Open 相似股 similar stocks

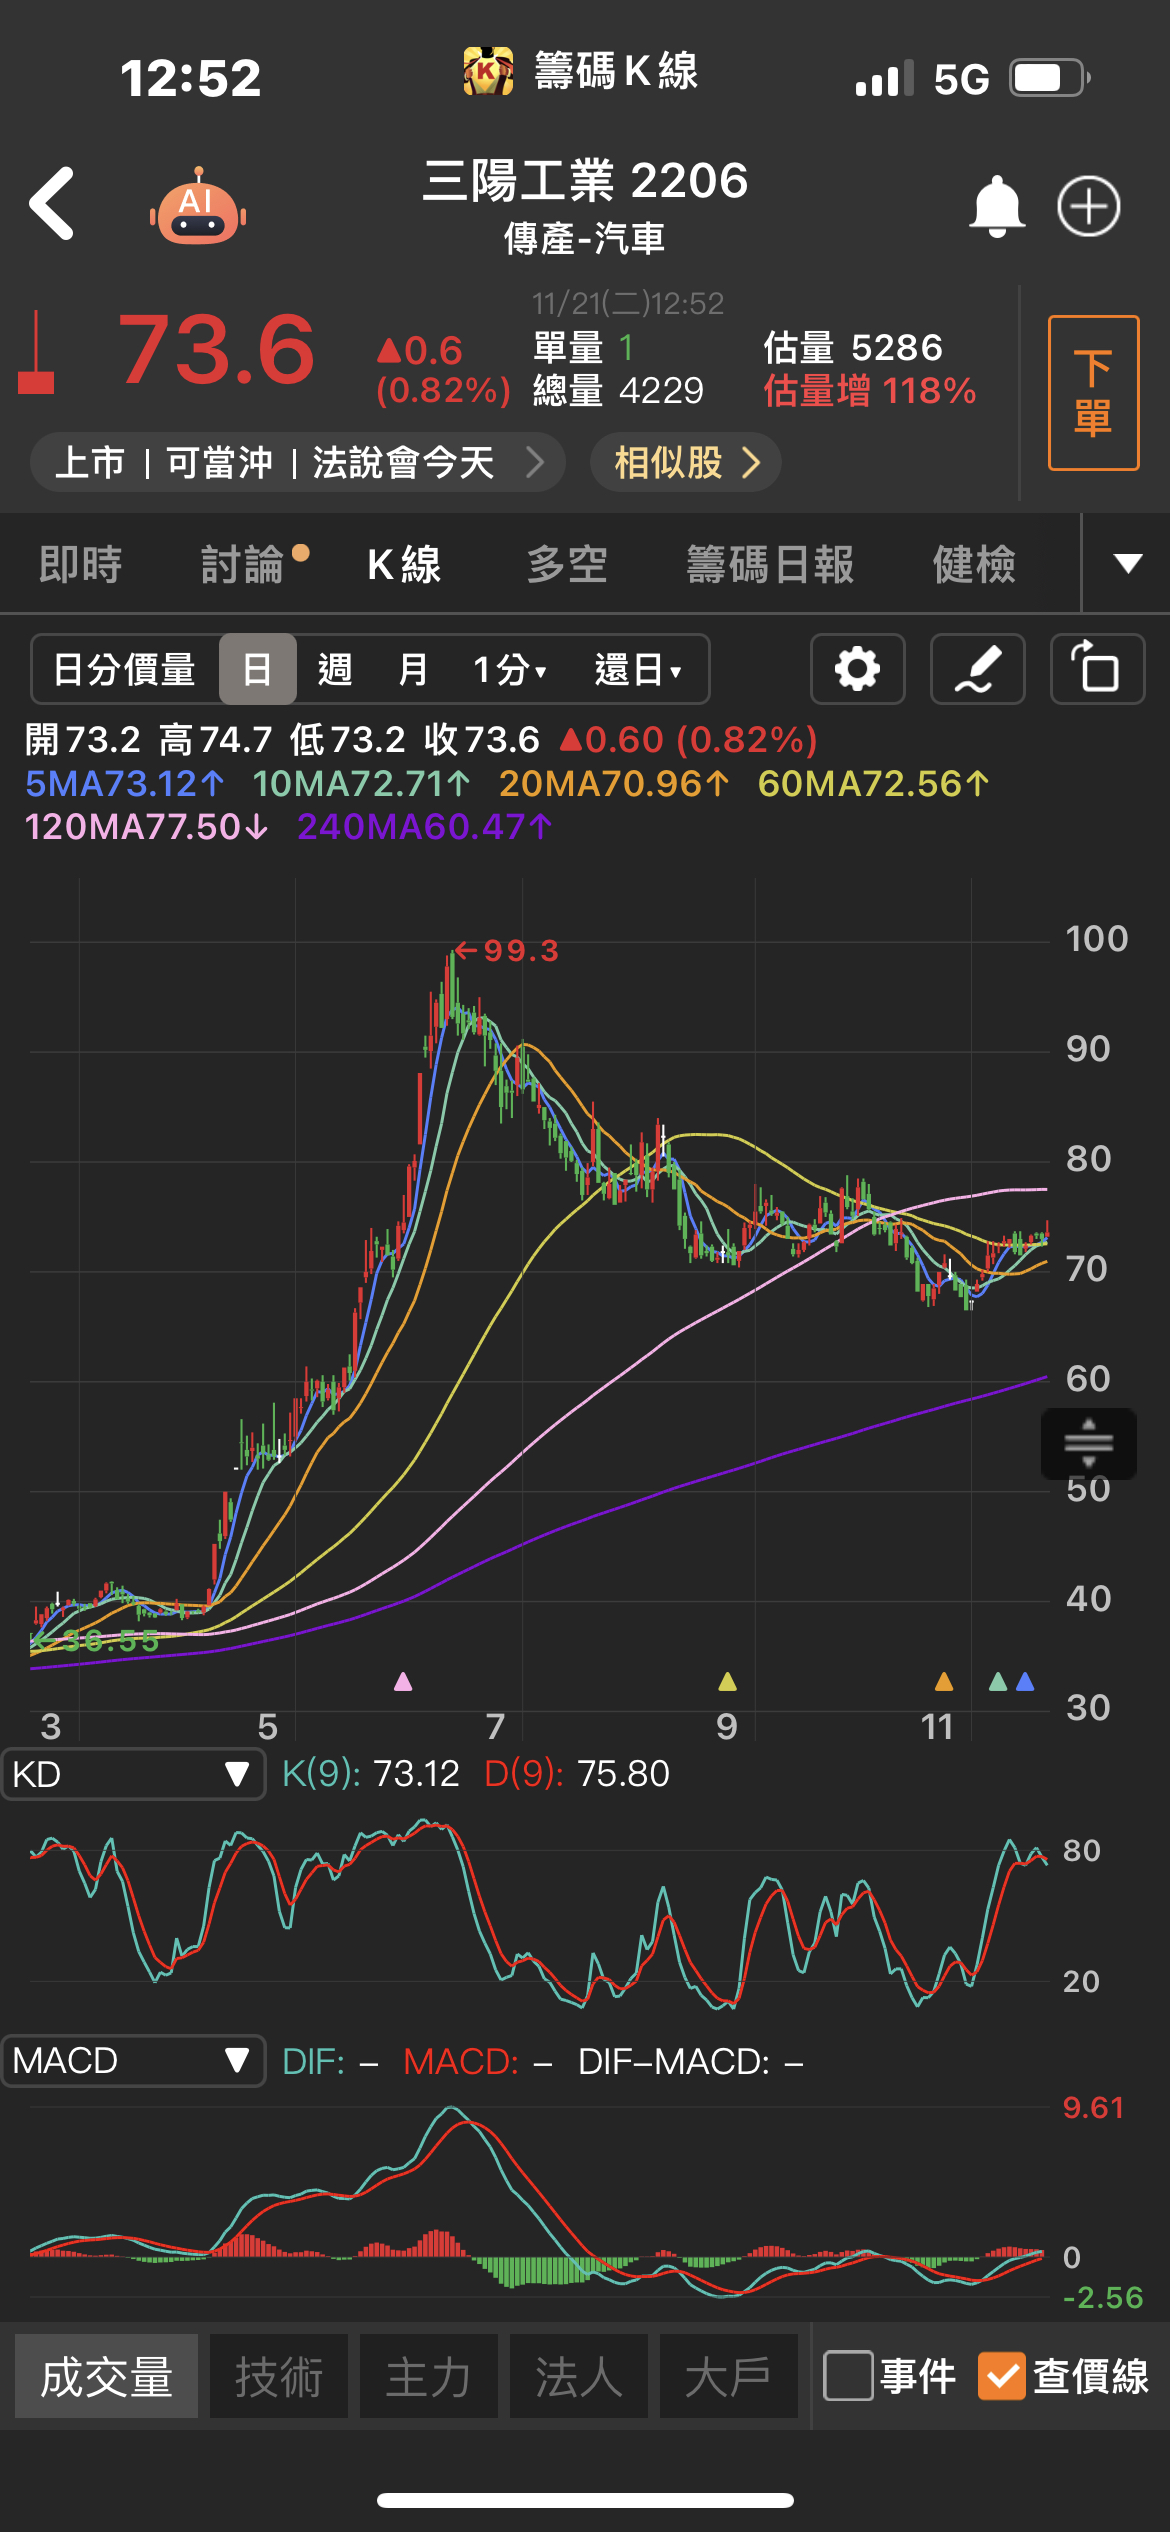pyautogui.click(x=686, y=462)
